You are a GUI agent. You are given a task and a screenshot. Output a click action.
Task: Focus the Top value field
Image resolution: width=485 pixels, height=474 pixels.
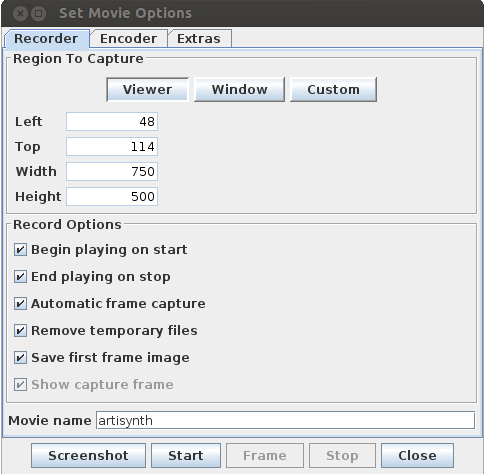pos(112,146)
